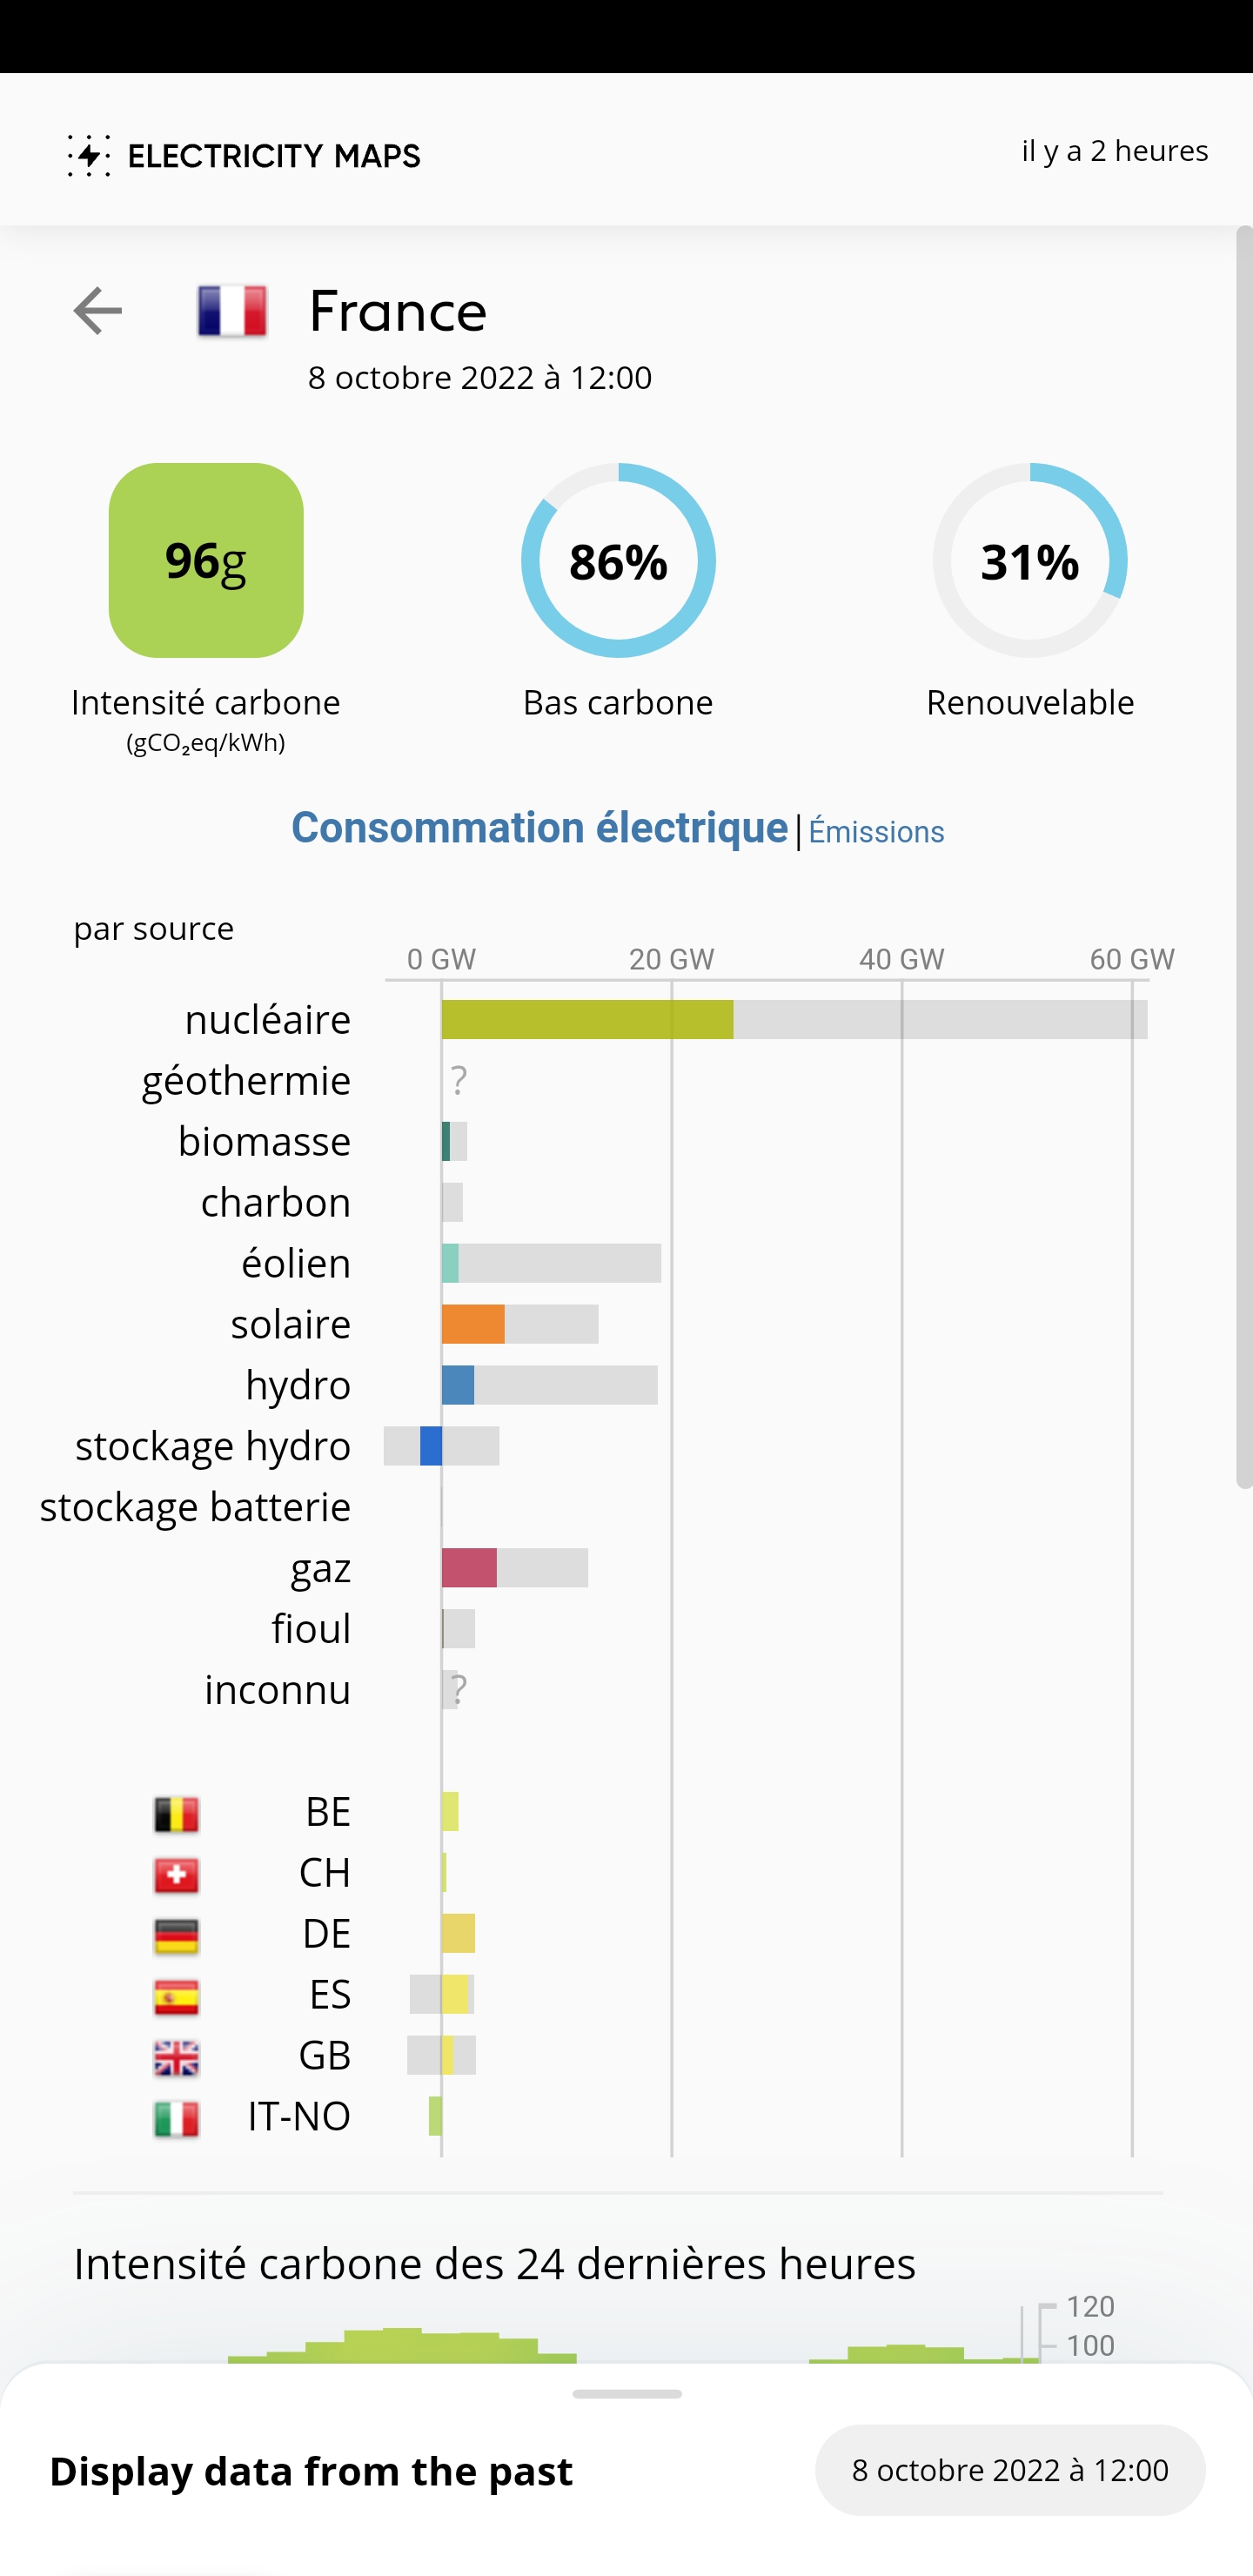
Task: Tap the gaz production bar
Action: (x=469, y=1568)
